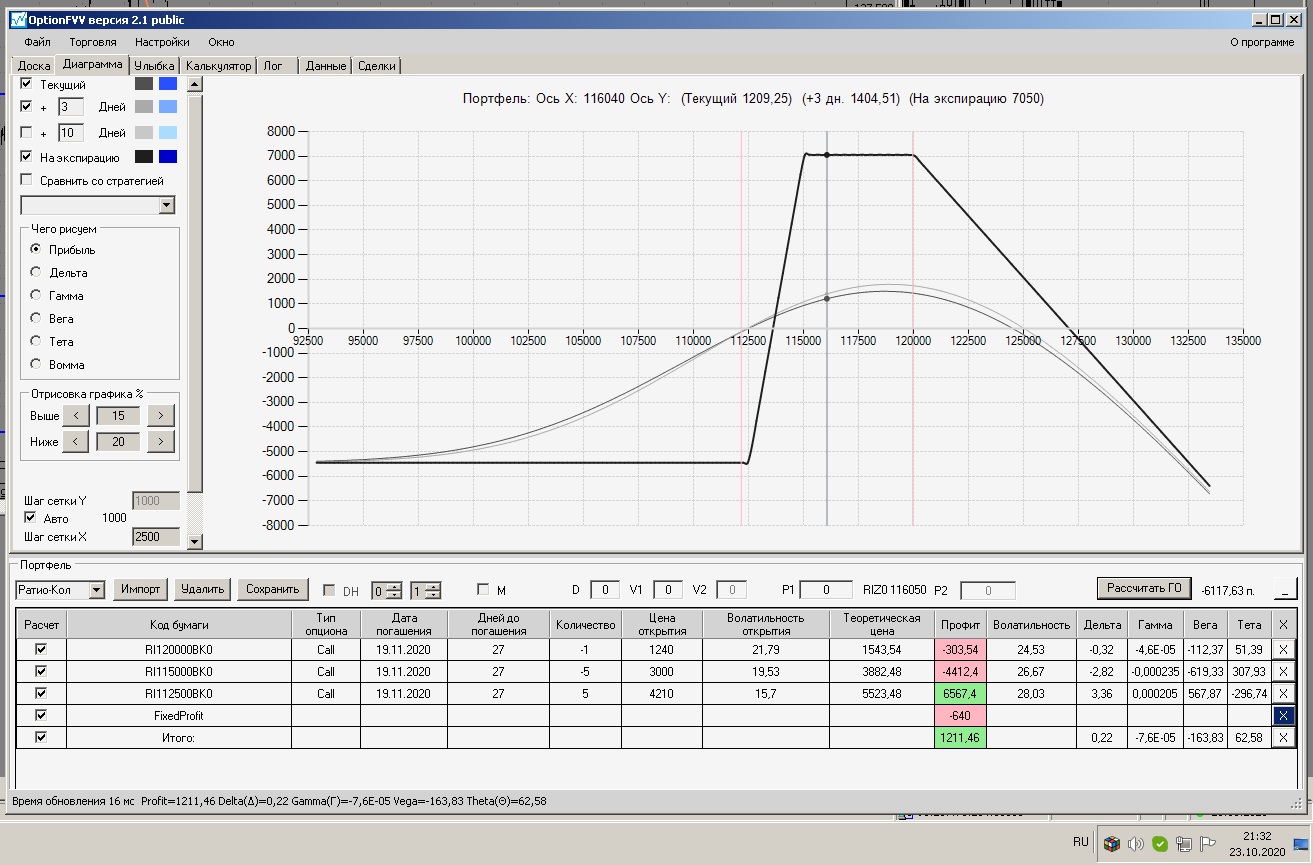
Task: Toggle the +3 Дней curve checkbox
Action: (27, 106)
